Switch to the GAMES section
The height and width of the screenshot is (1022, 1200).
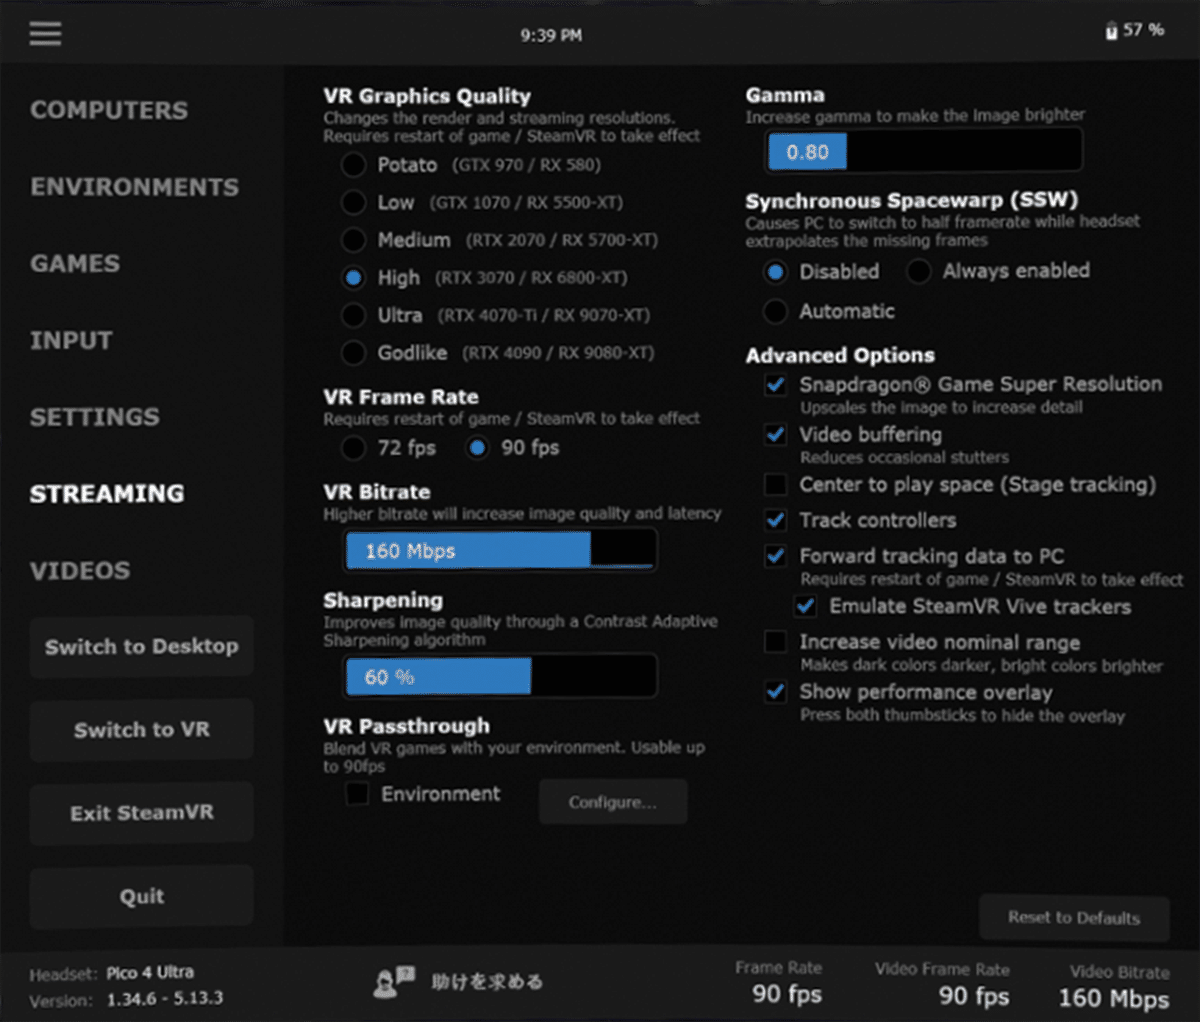click(74, 263)
